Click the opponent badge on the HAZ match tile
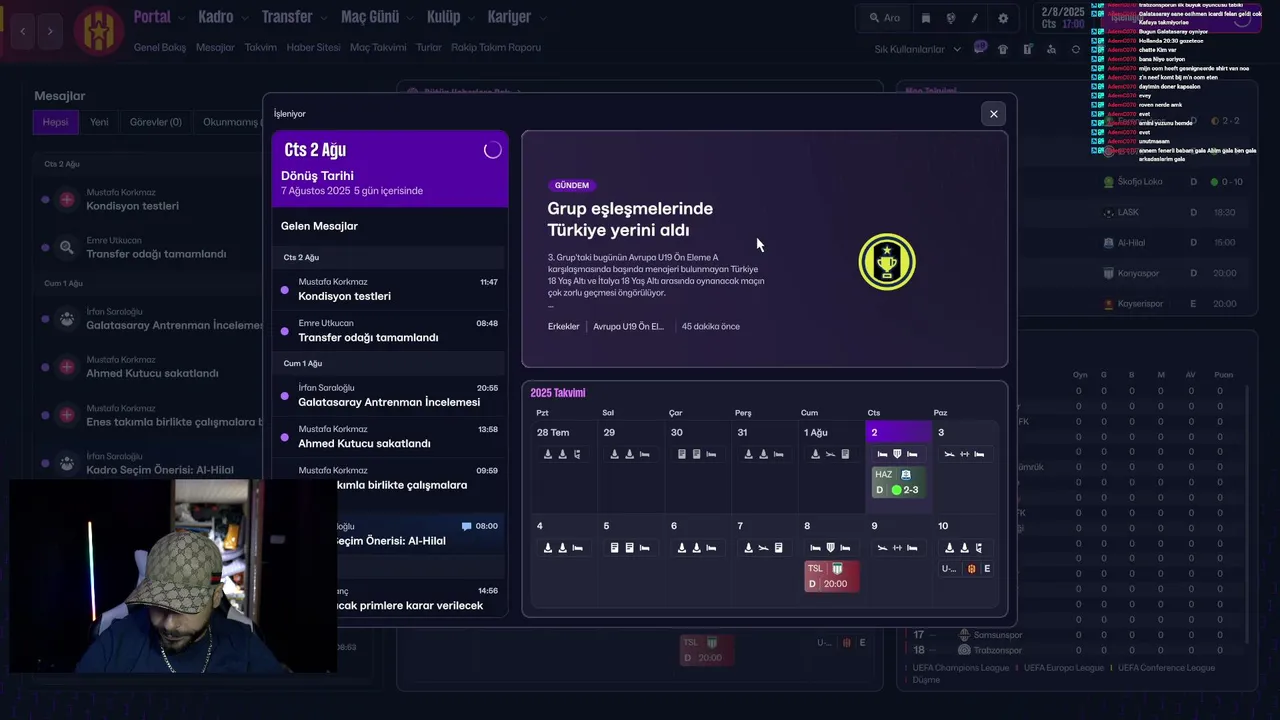 [906, 474]
